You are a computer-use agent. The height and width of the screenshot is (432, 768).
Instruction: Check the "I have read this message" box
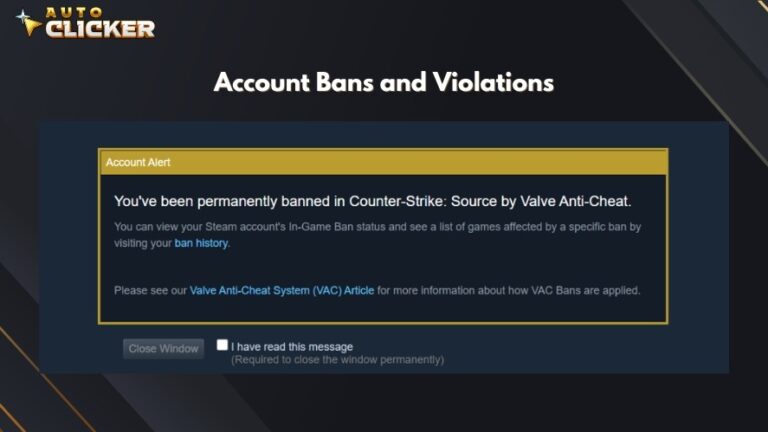click(x=223, y=345)
